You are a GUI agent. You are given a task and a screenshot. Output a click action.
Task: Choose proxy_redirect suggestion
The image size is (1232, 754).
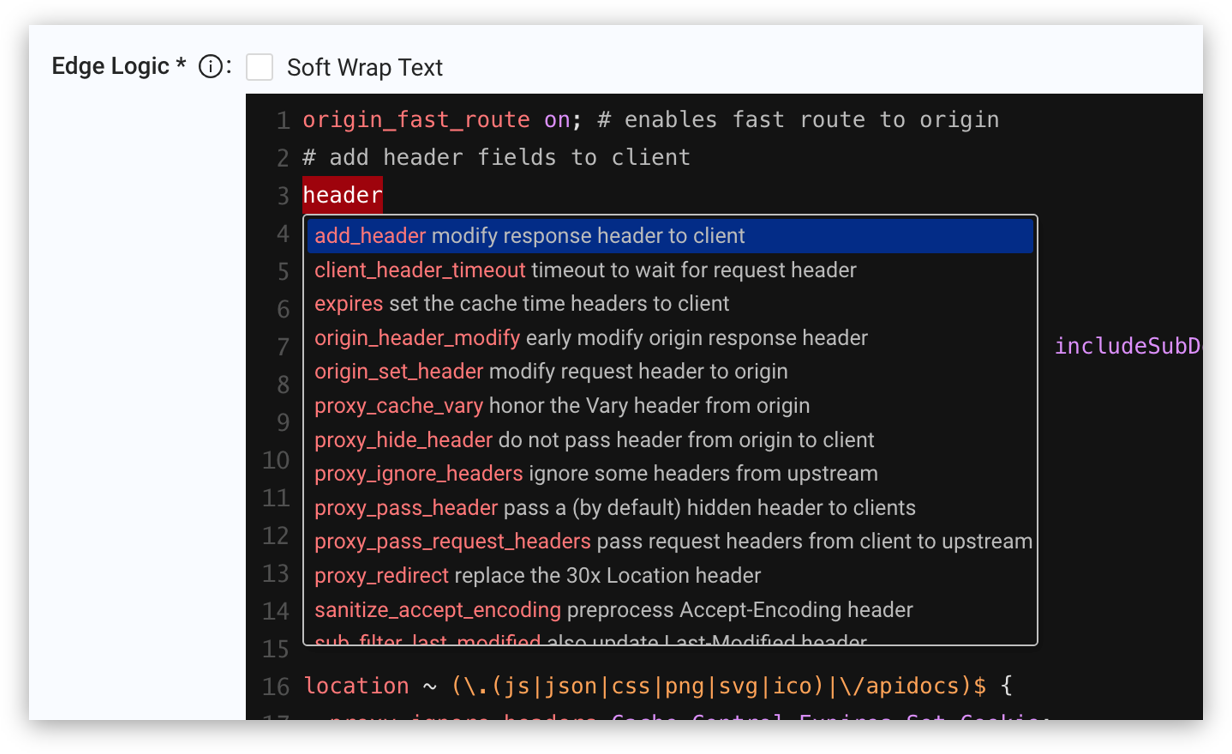(x=670, y=576)
